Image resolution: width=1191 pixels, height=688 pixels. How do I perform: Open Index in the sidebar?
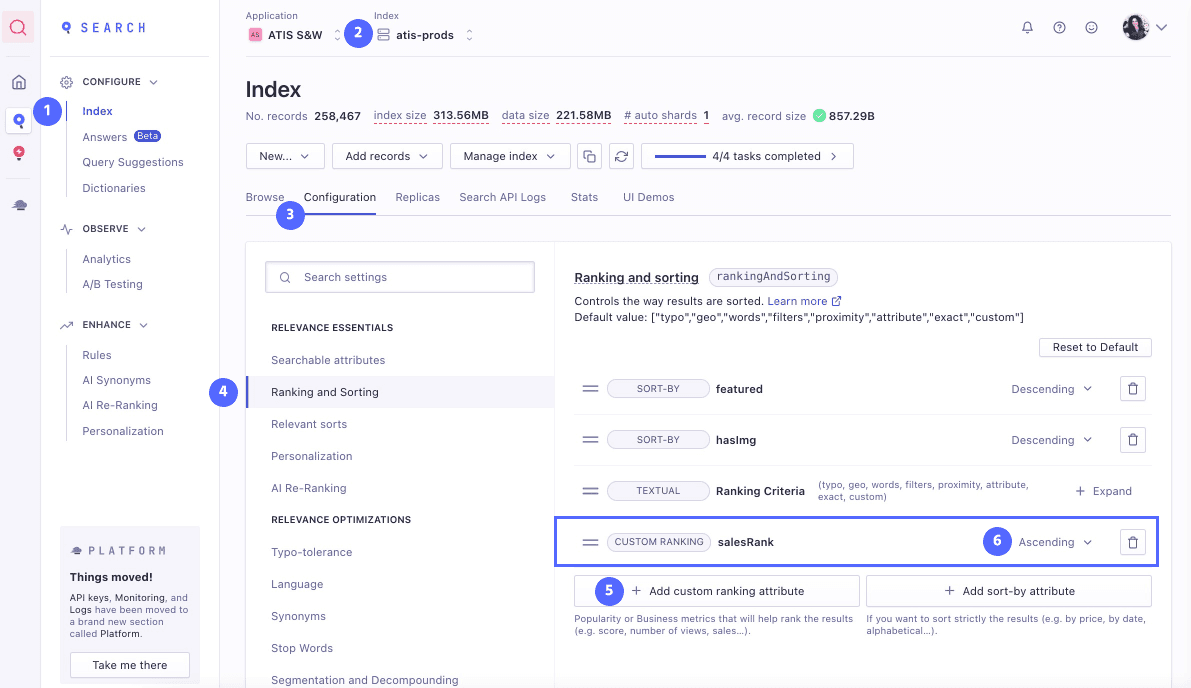coord(97,111)
